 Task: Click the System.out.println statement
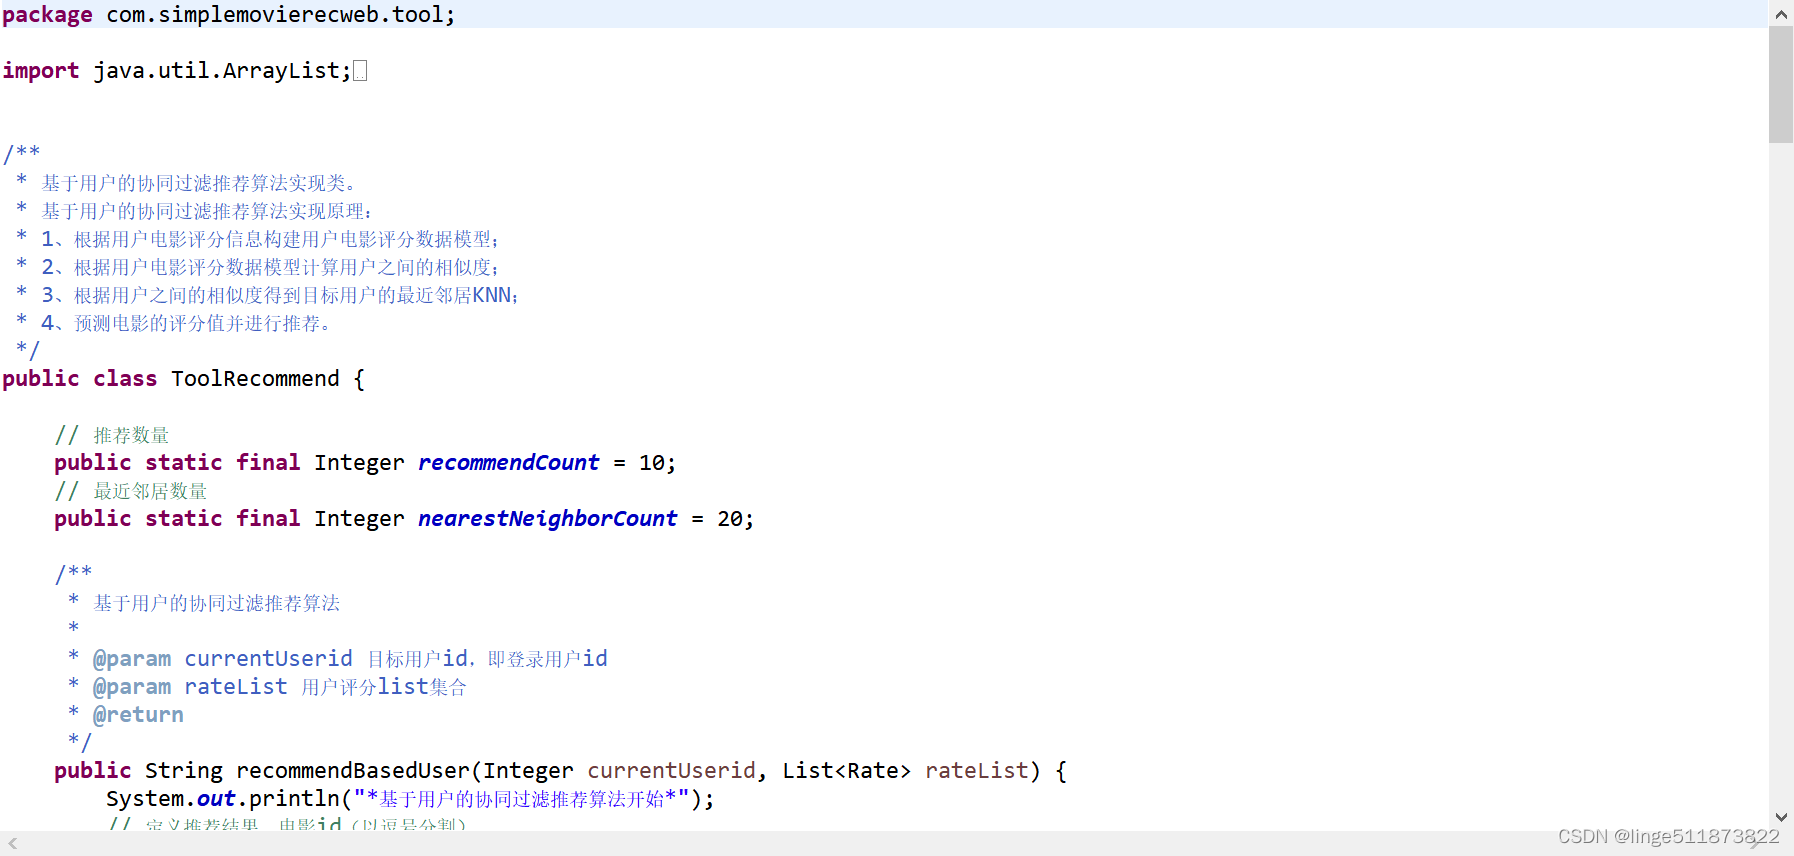point(410,799)
